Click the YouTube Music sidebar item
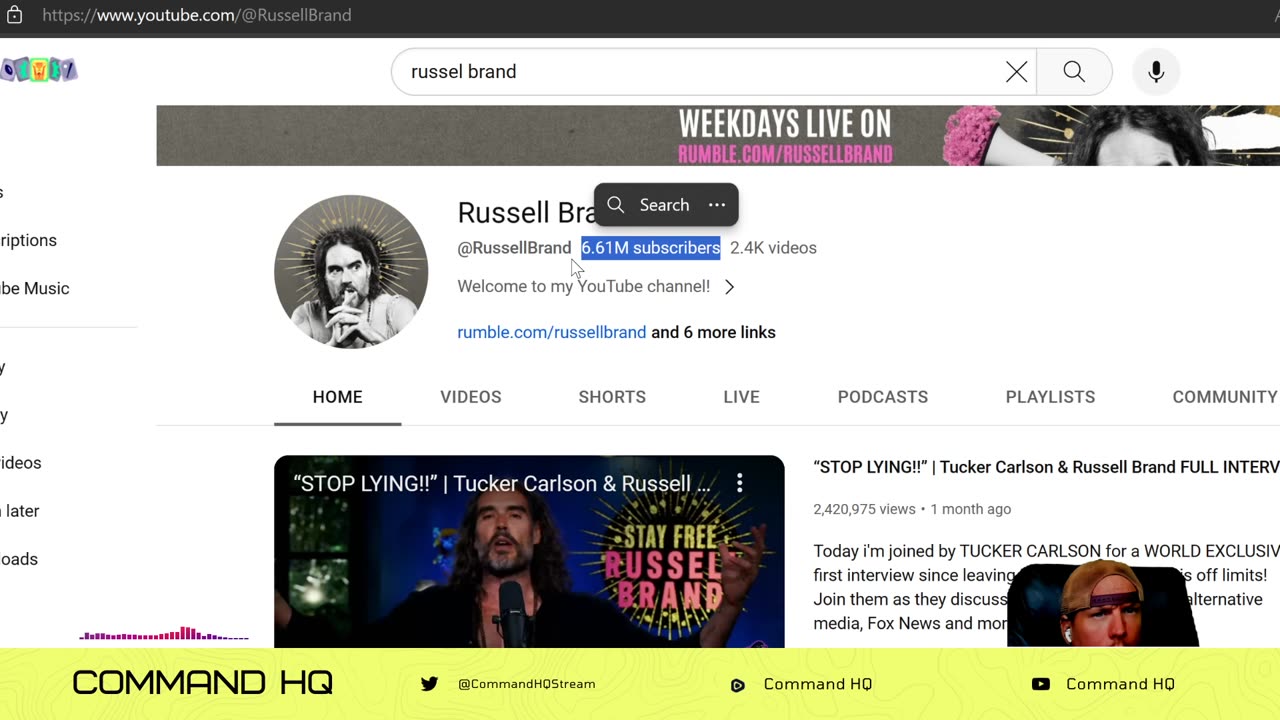This screenshot has width=1280, height=720. (x=35, y=288)
